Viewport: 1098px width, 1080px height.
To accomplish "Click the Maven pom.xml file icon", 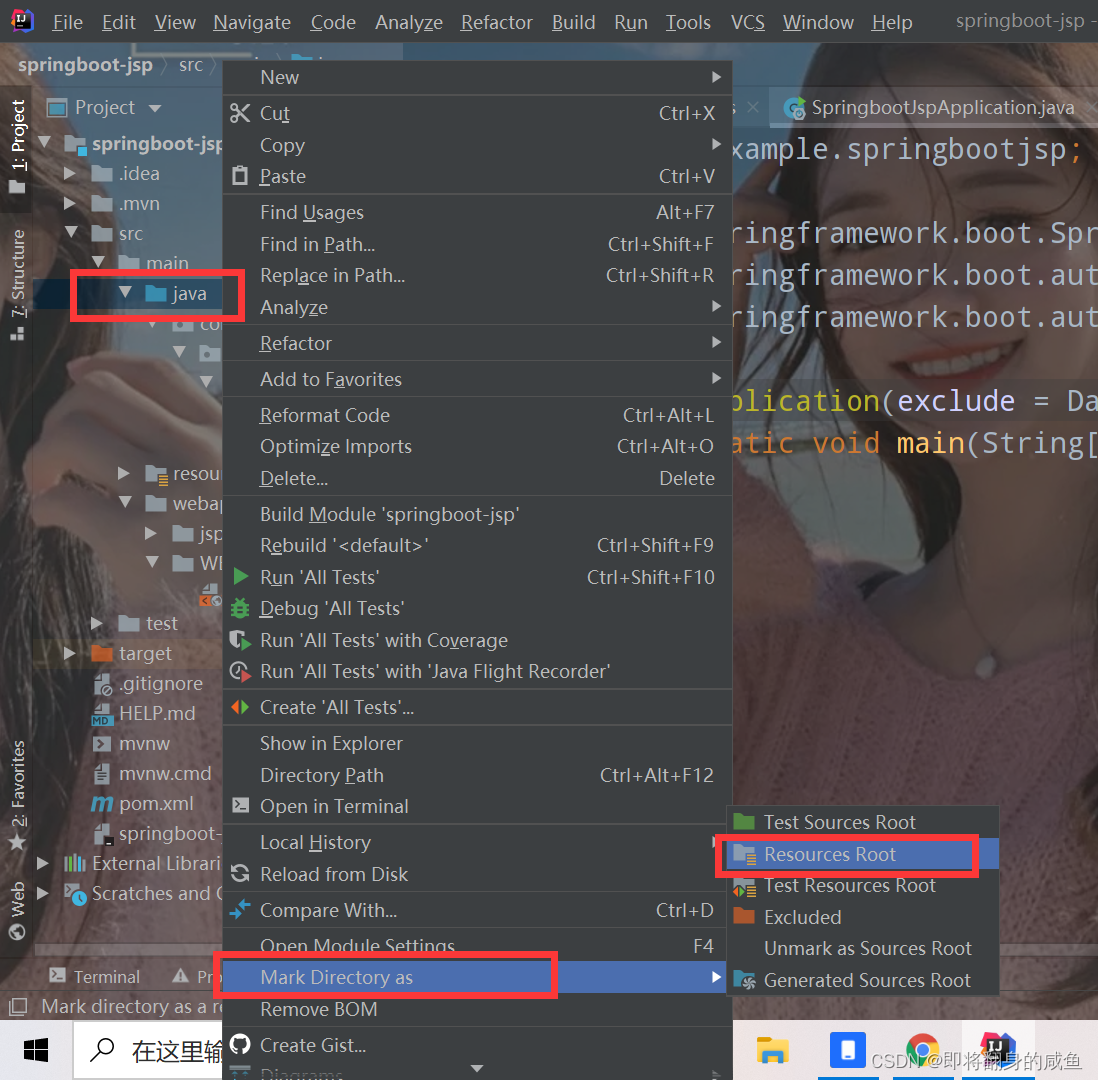I will 102,803.
